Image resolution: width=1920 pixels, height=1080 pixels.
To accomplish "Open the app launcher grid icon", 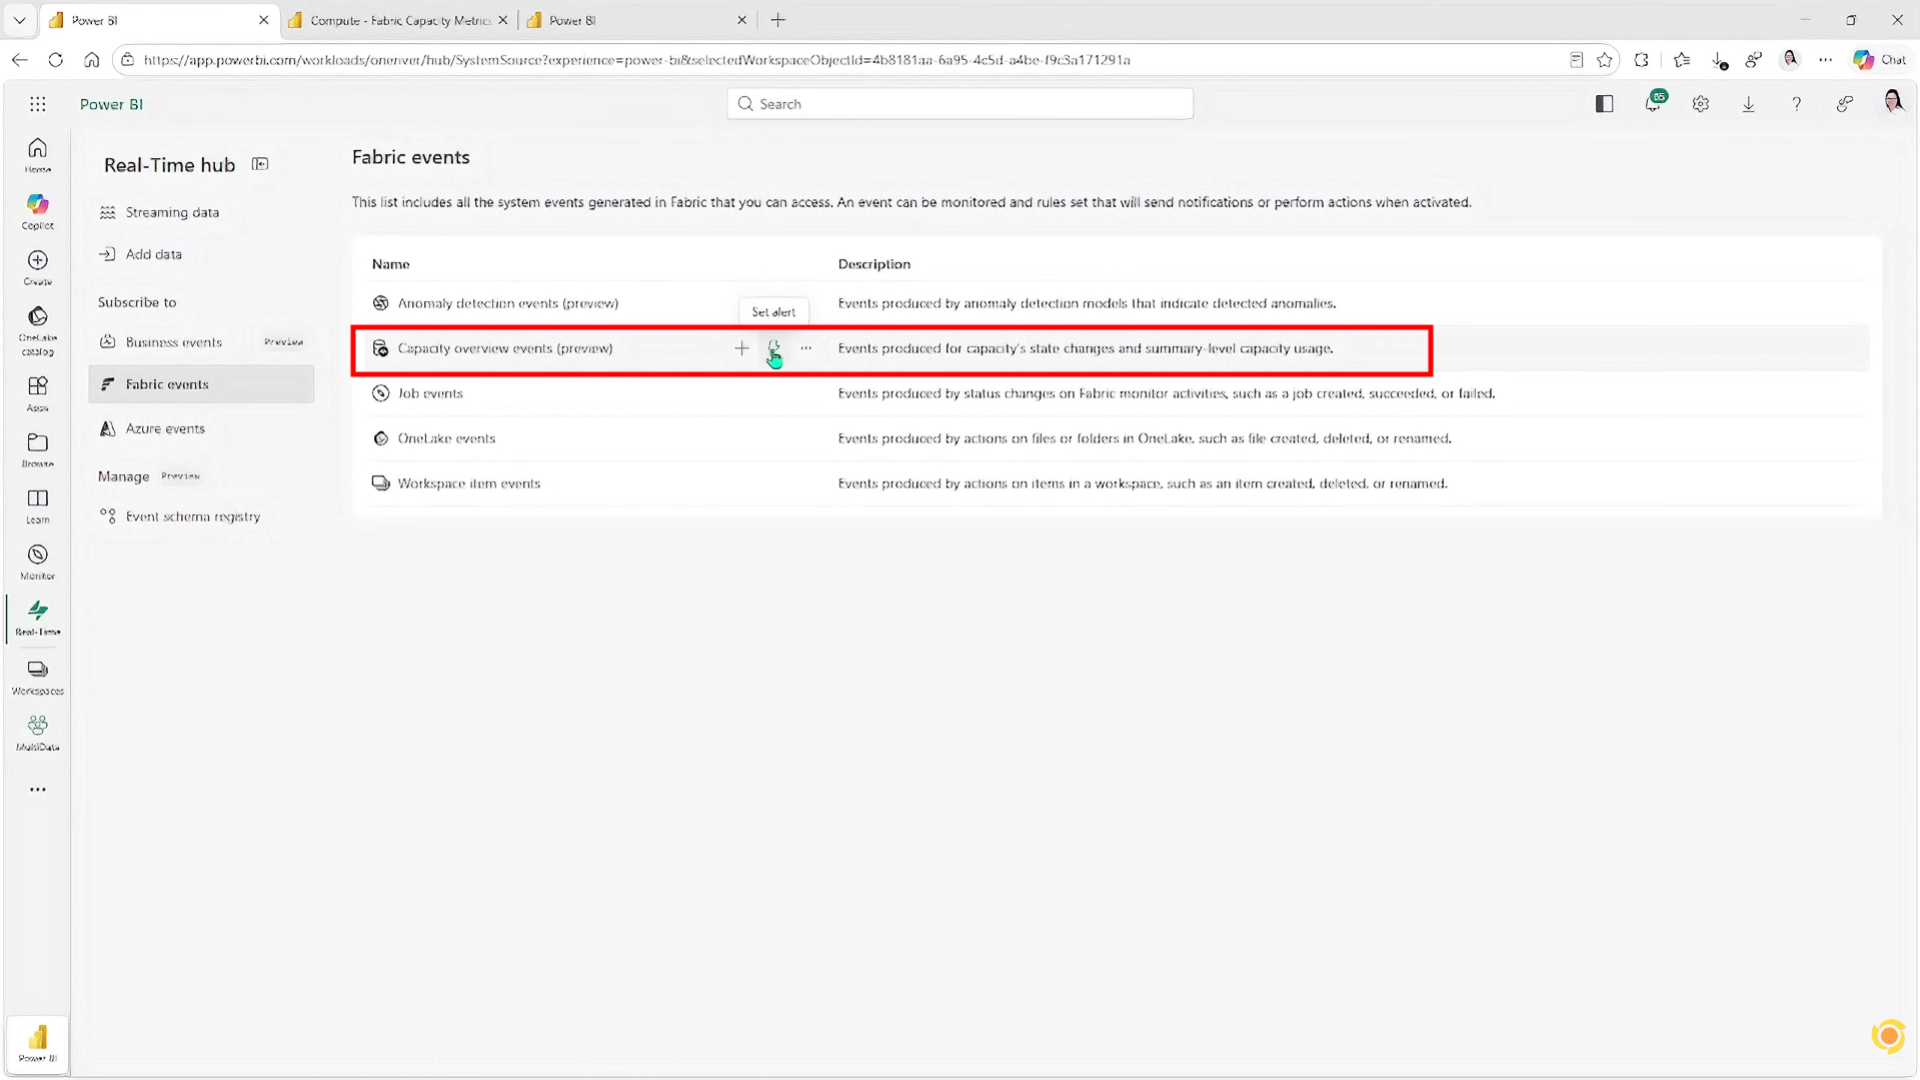I will [38, 104].
